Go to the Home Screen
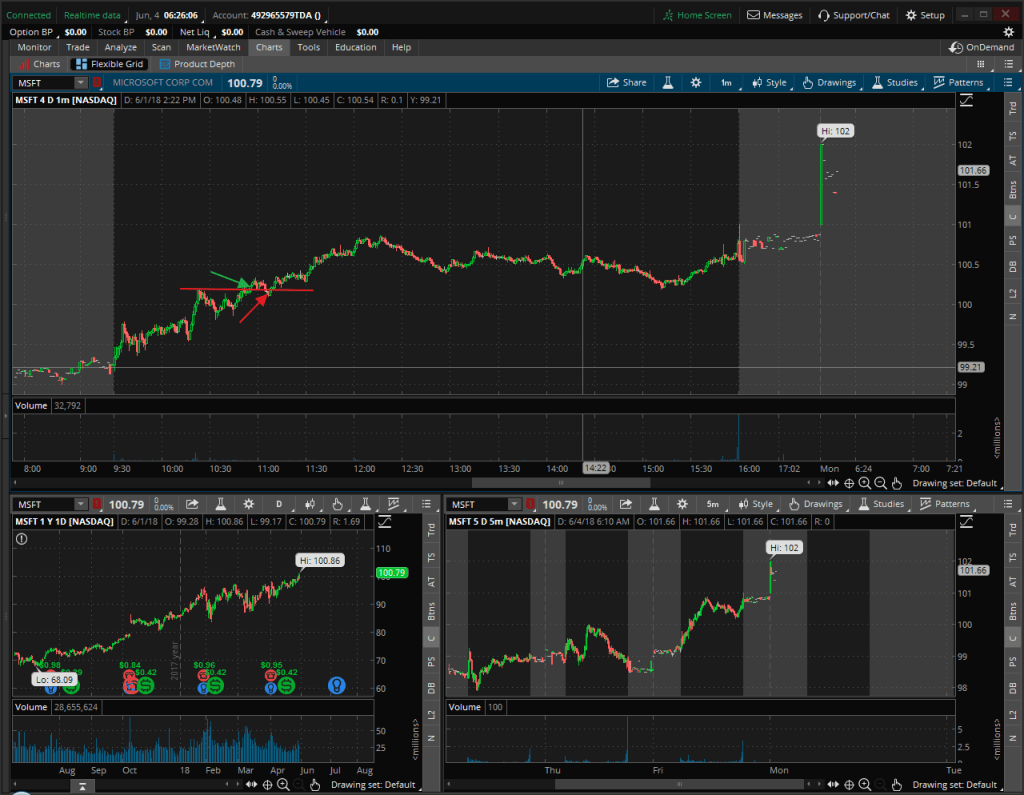Viewport: 1024px width, 795px height. [697, 15]
